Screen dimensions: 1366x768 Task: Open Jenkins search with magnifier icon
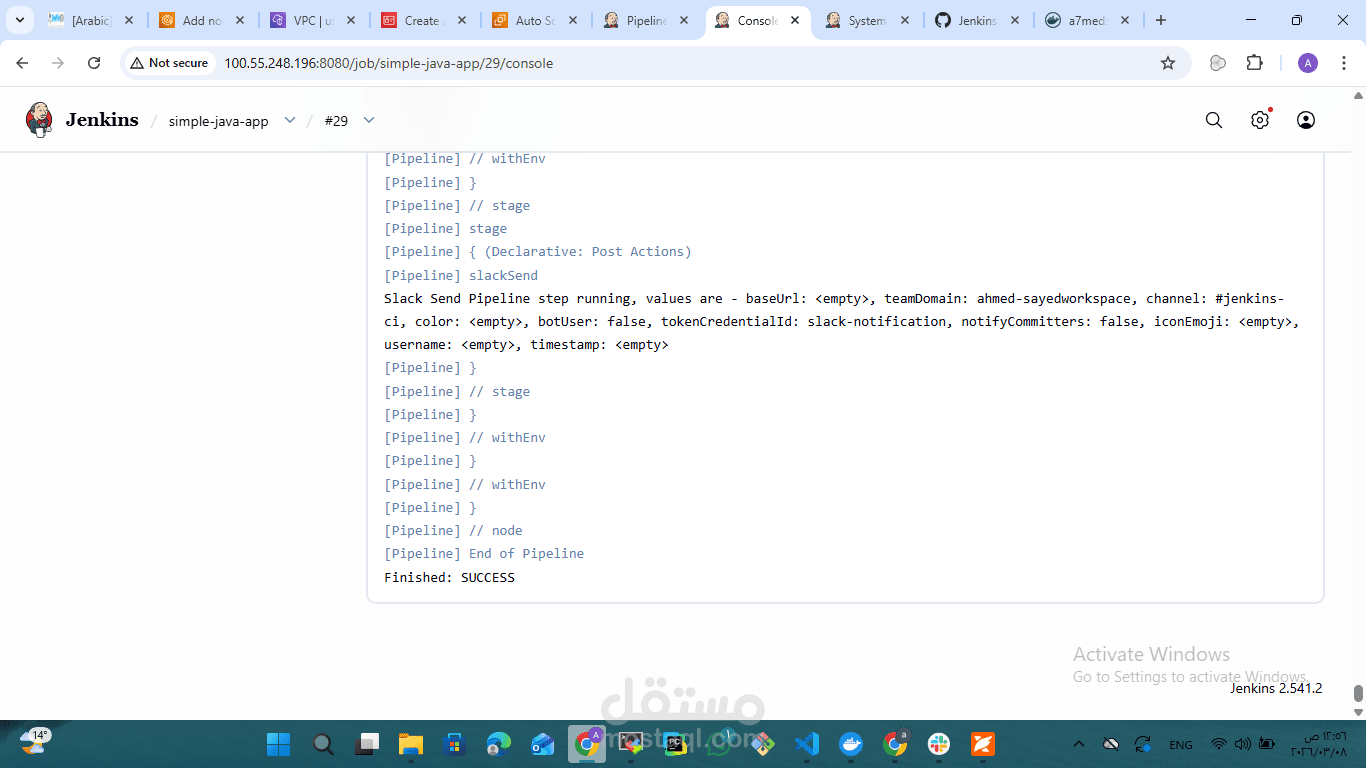pyautogui.click(x=1214, y=120)
